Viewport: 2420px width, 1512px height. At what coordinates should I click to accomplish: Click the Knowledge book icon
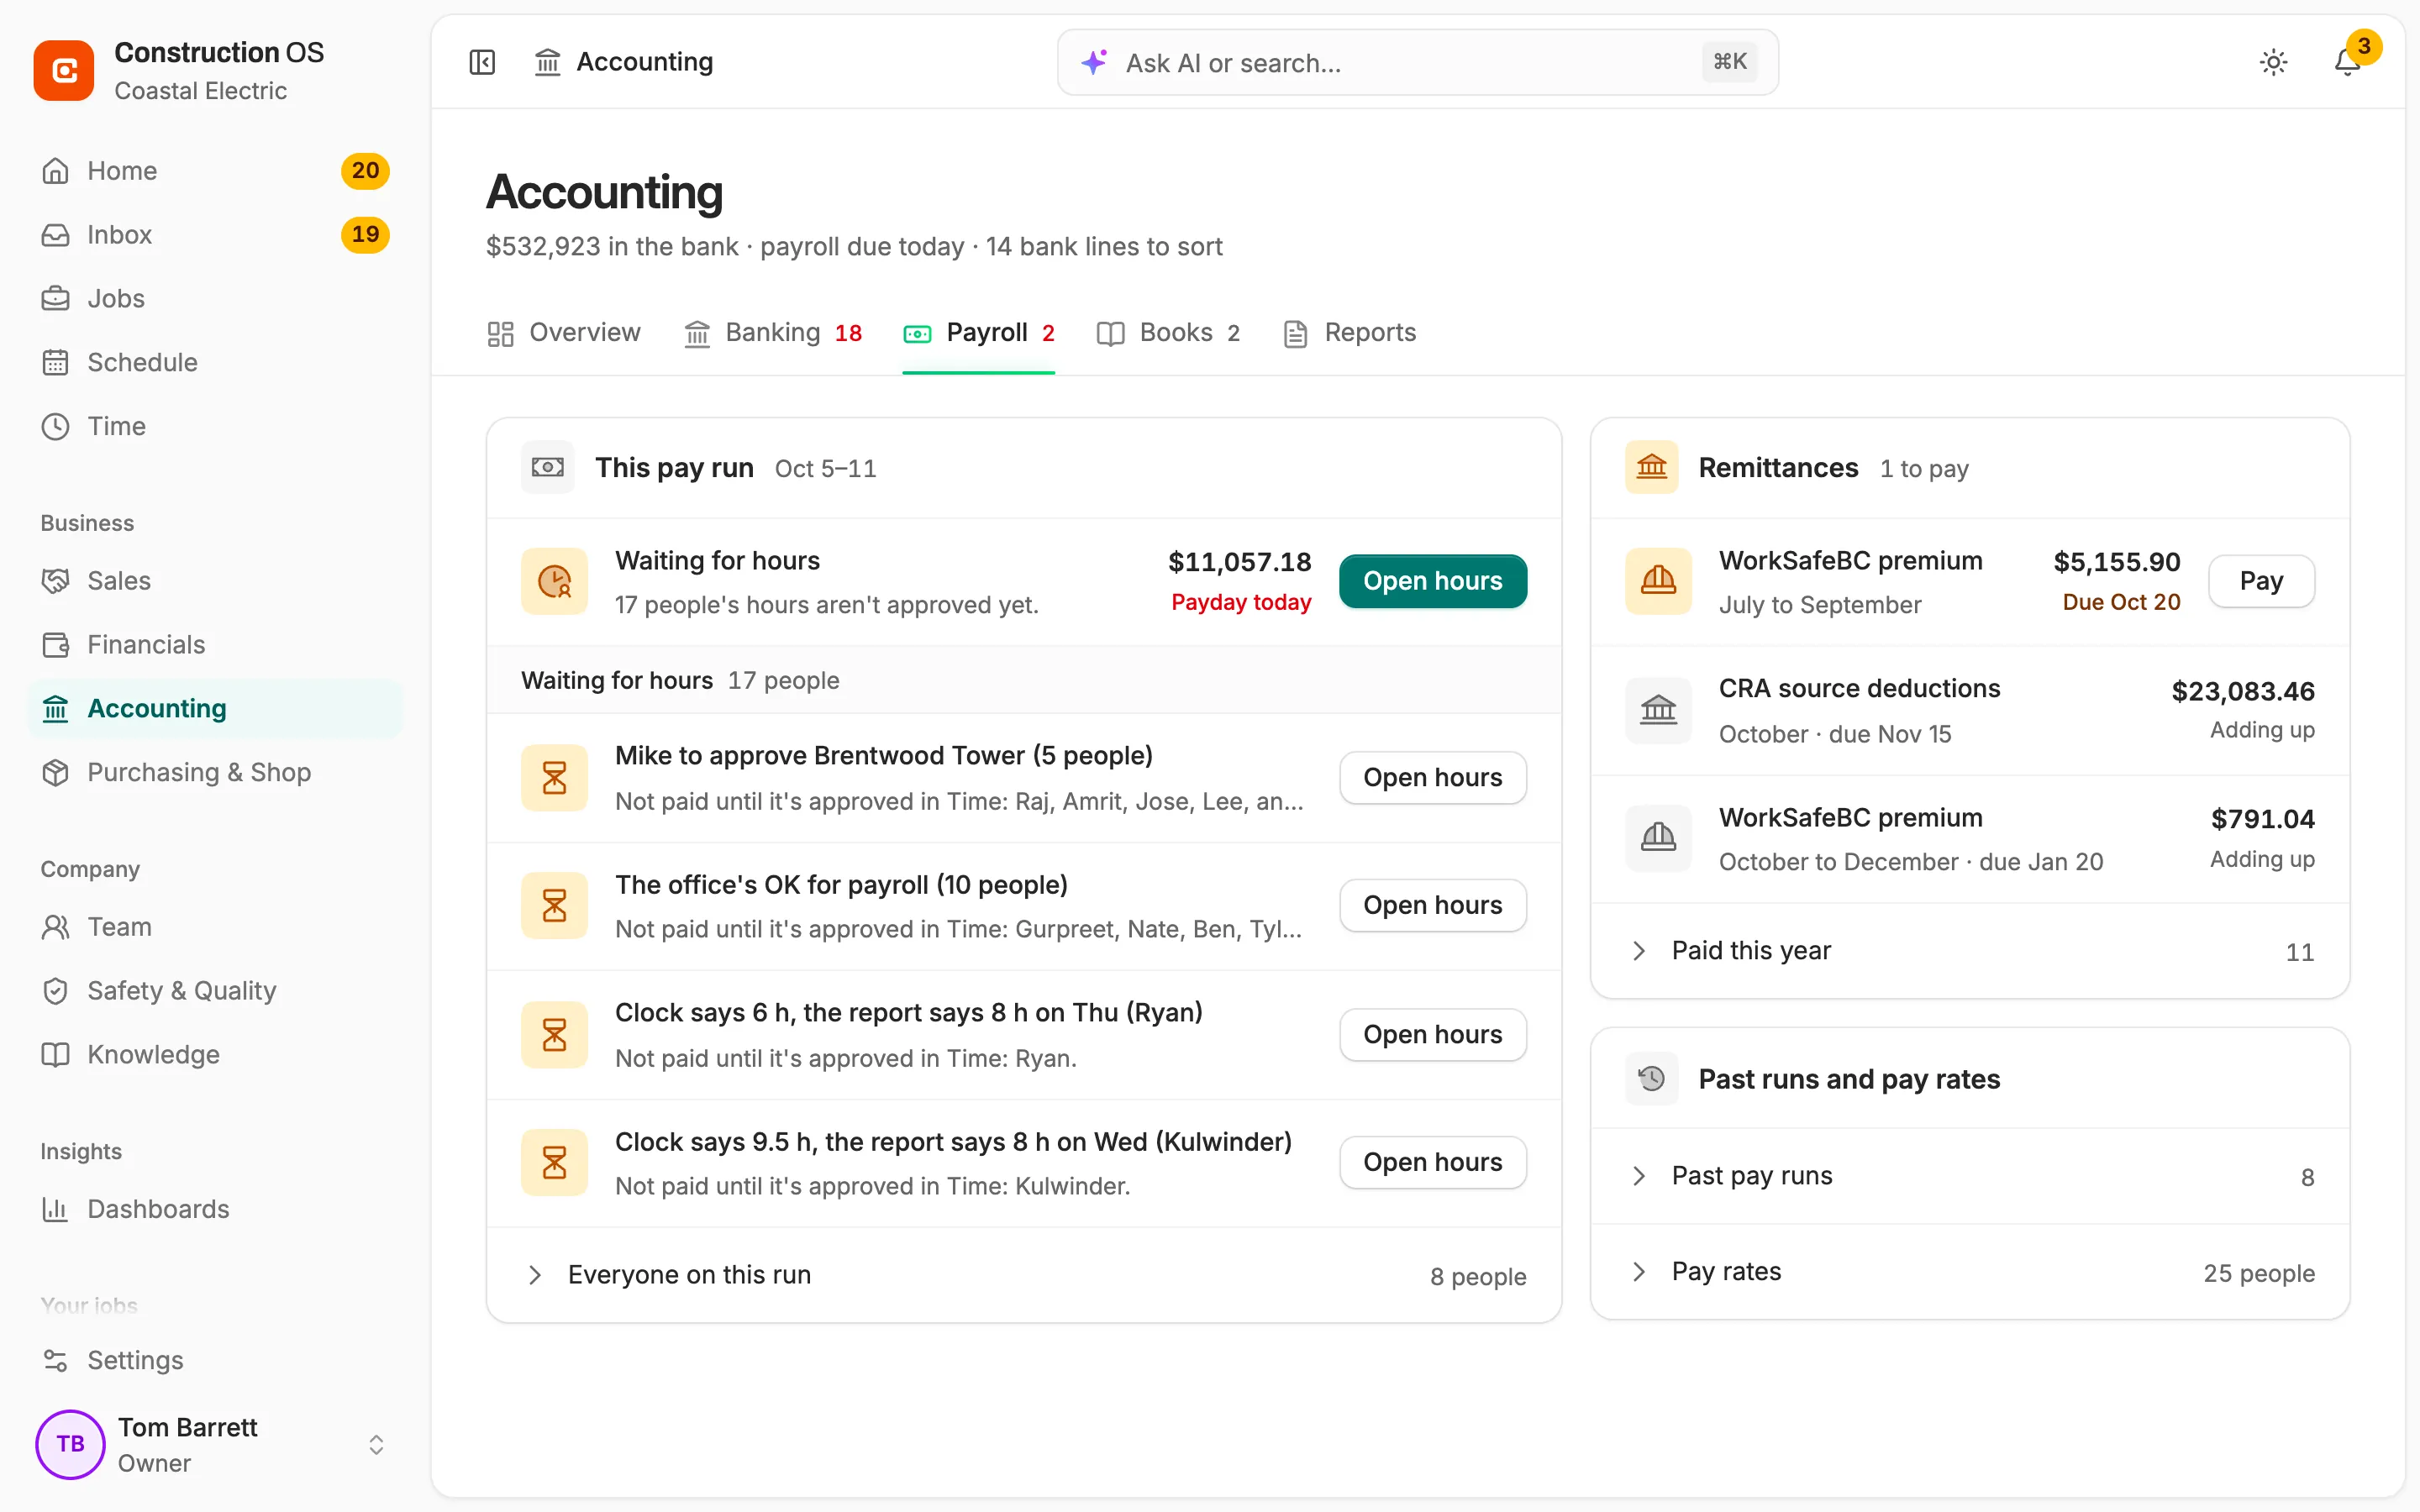coord(56,1054)
